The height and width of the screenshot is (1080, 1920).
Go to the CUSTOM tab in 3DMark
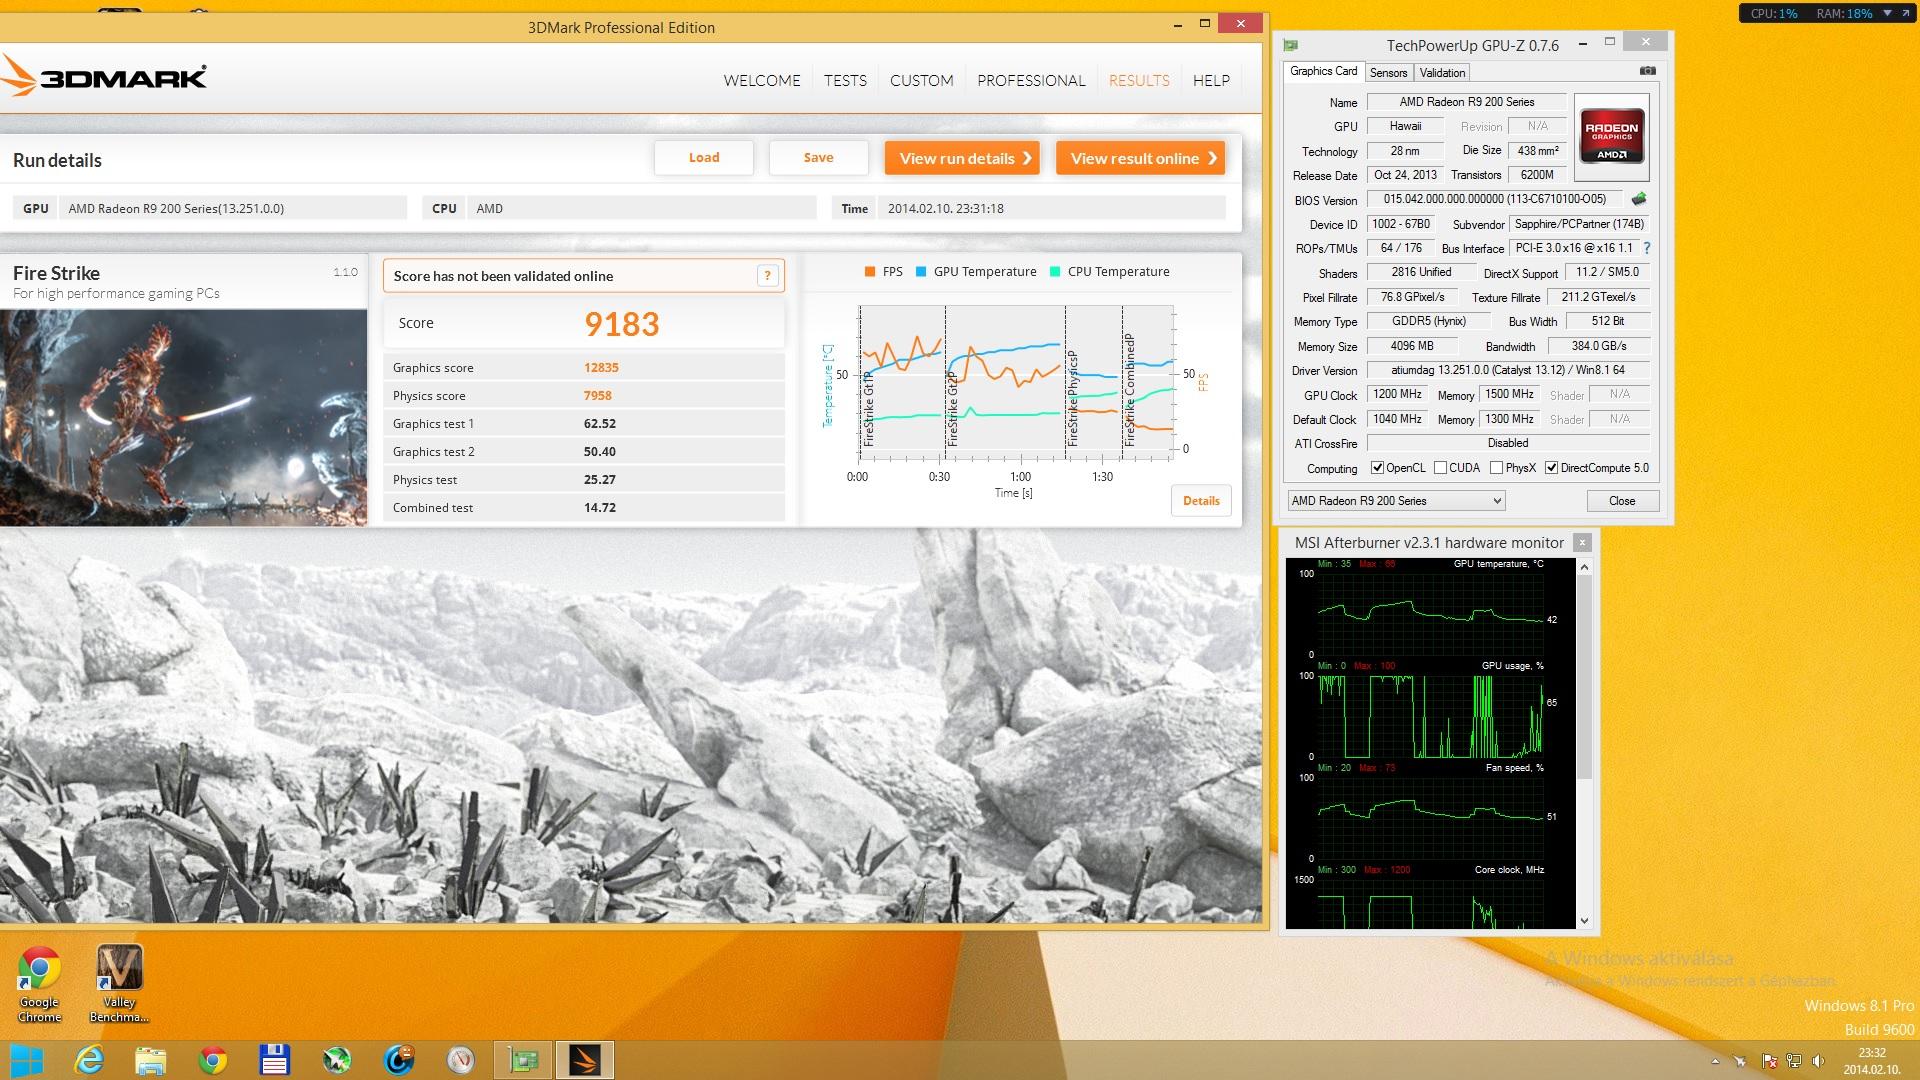(x=921, y=80)
